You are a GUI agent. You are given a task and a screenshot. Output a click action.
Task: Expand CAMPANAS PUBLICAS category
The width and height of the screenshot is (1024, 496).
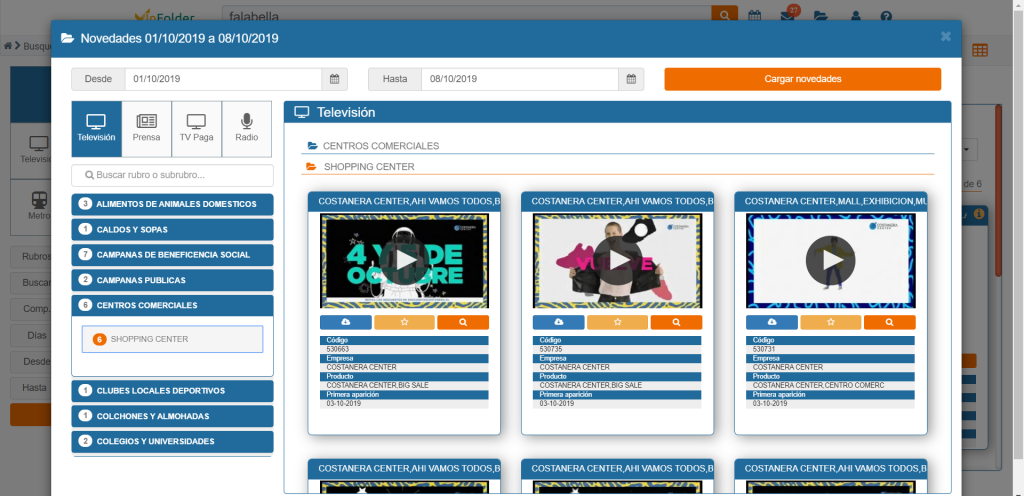pyautogui.click(x=172, y=280)
